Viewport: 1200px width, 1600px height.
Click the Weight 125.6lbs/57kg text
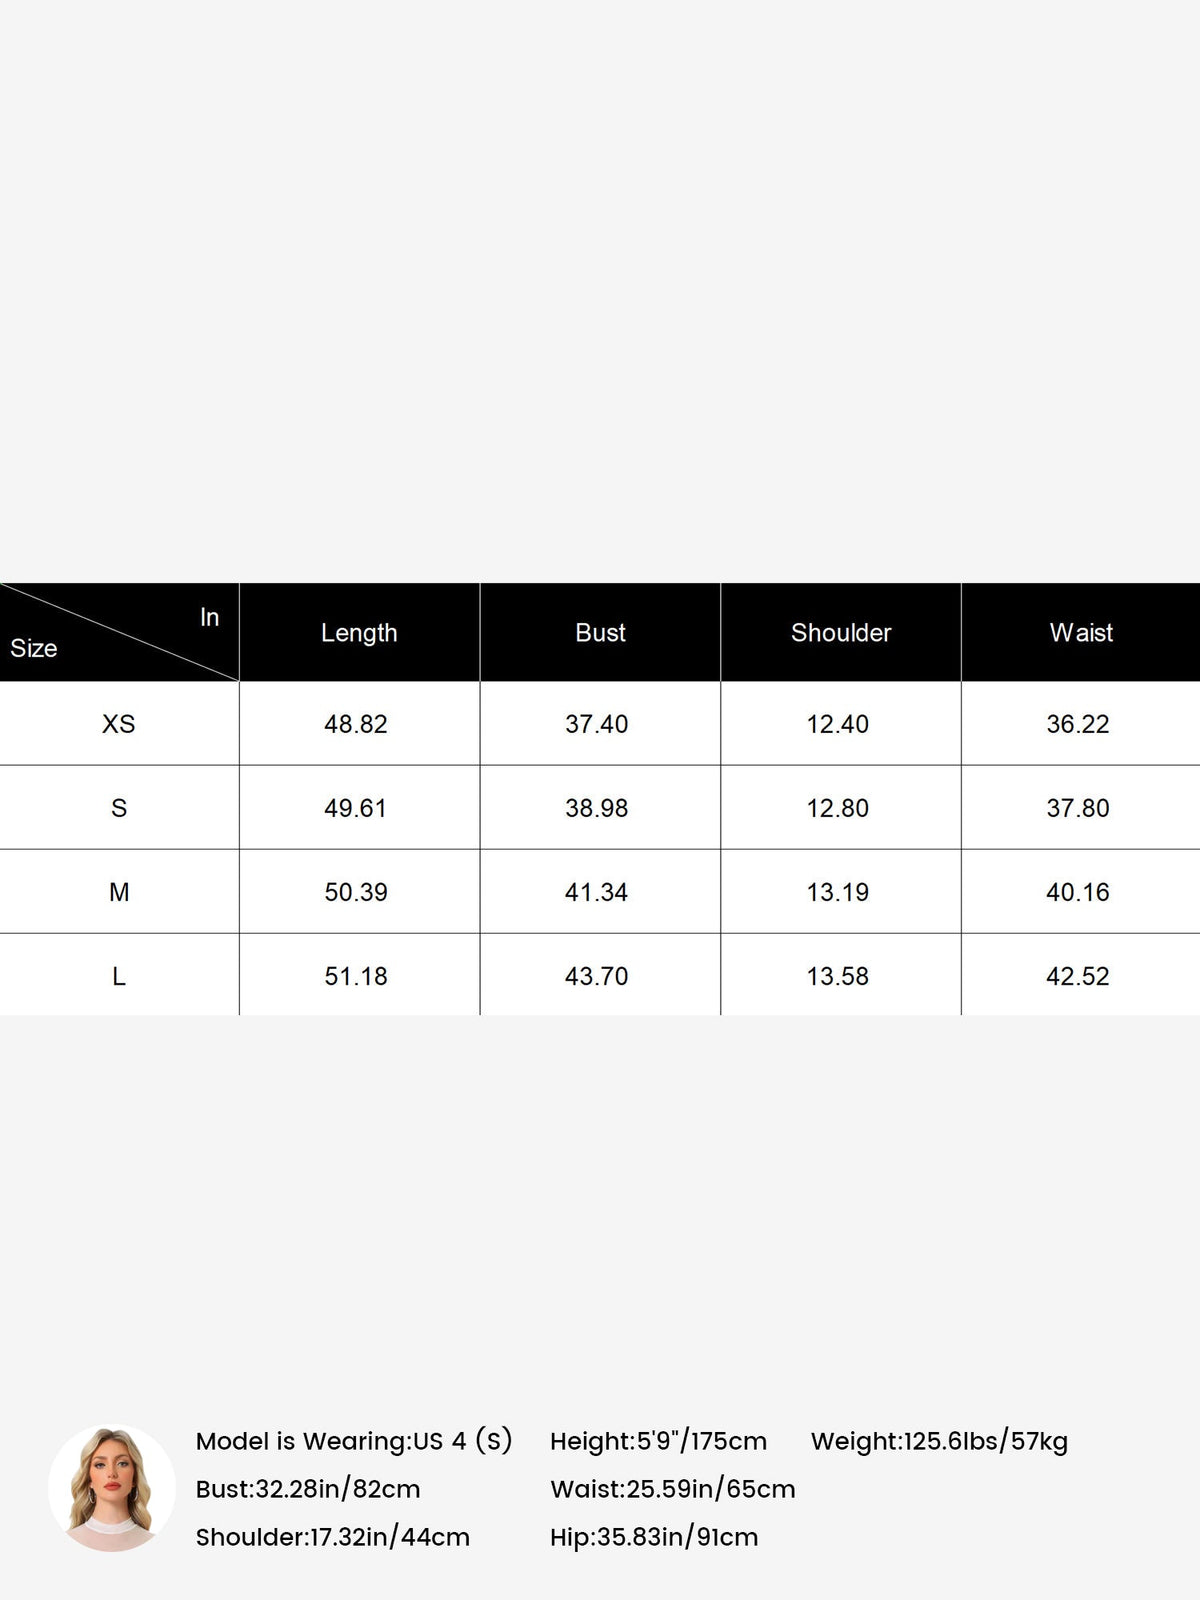click(x=939, y=1441)
